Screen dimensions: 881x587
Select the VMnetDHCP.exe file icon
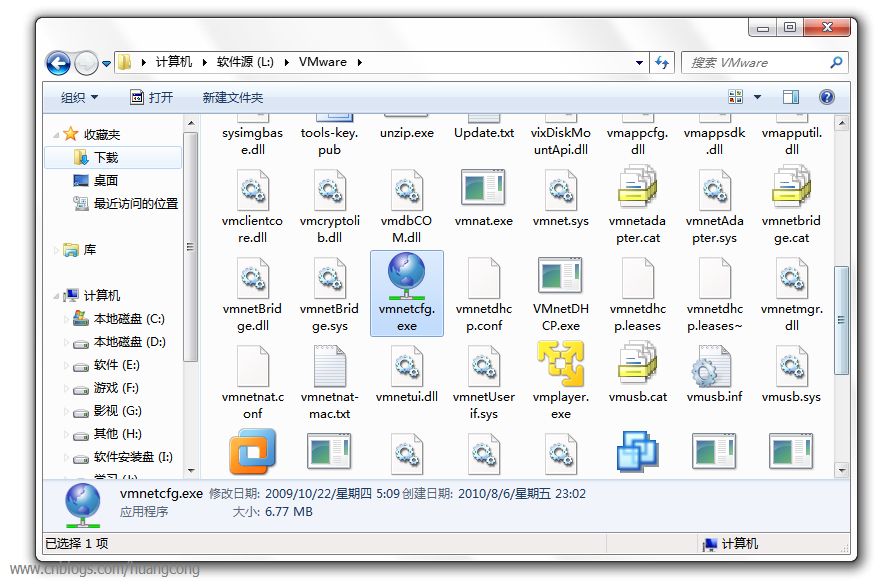(x=560, y=275)
